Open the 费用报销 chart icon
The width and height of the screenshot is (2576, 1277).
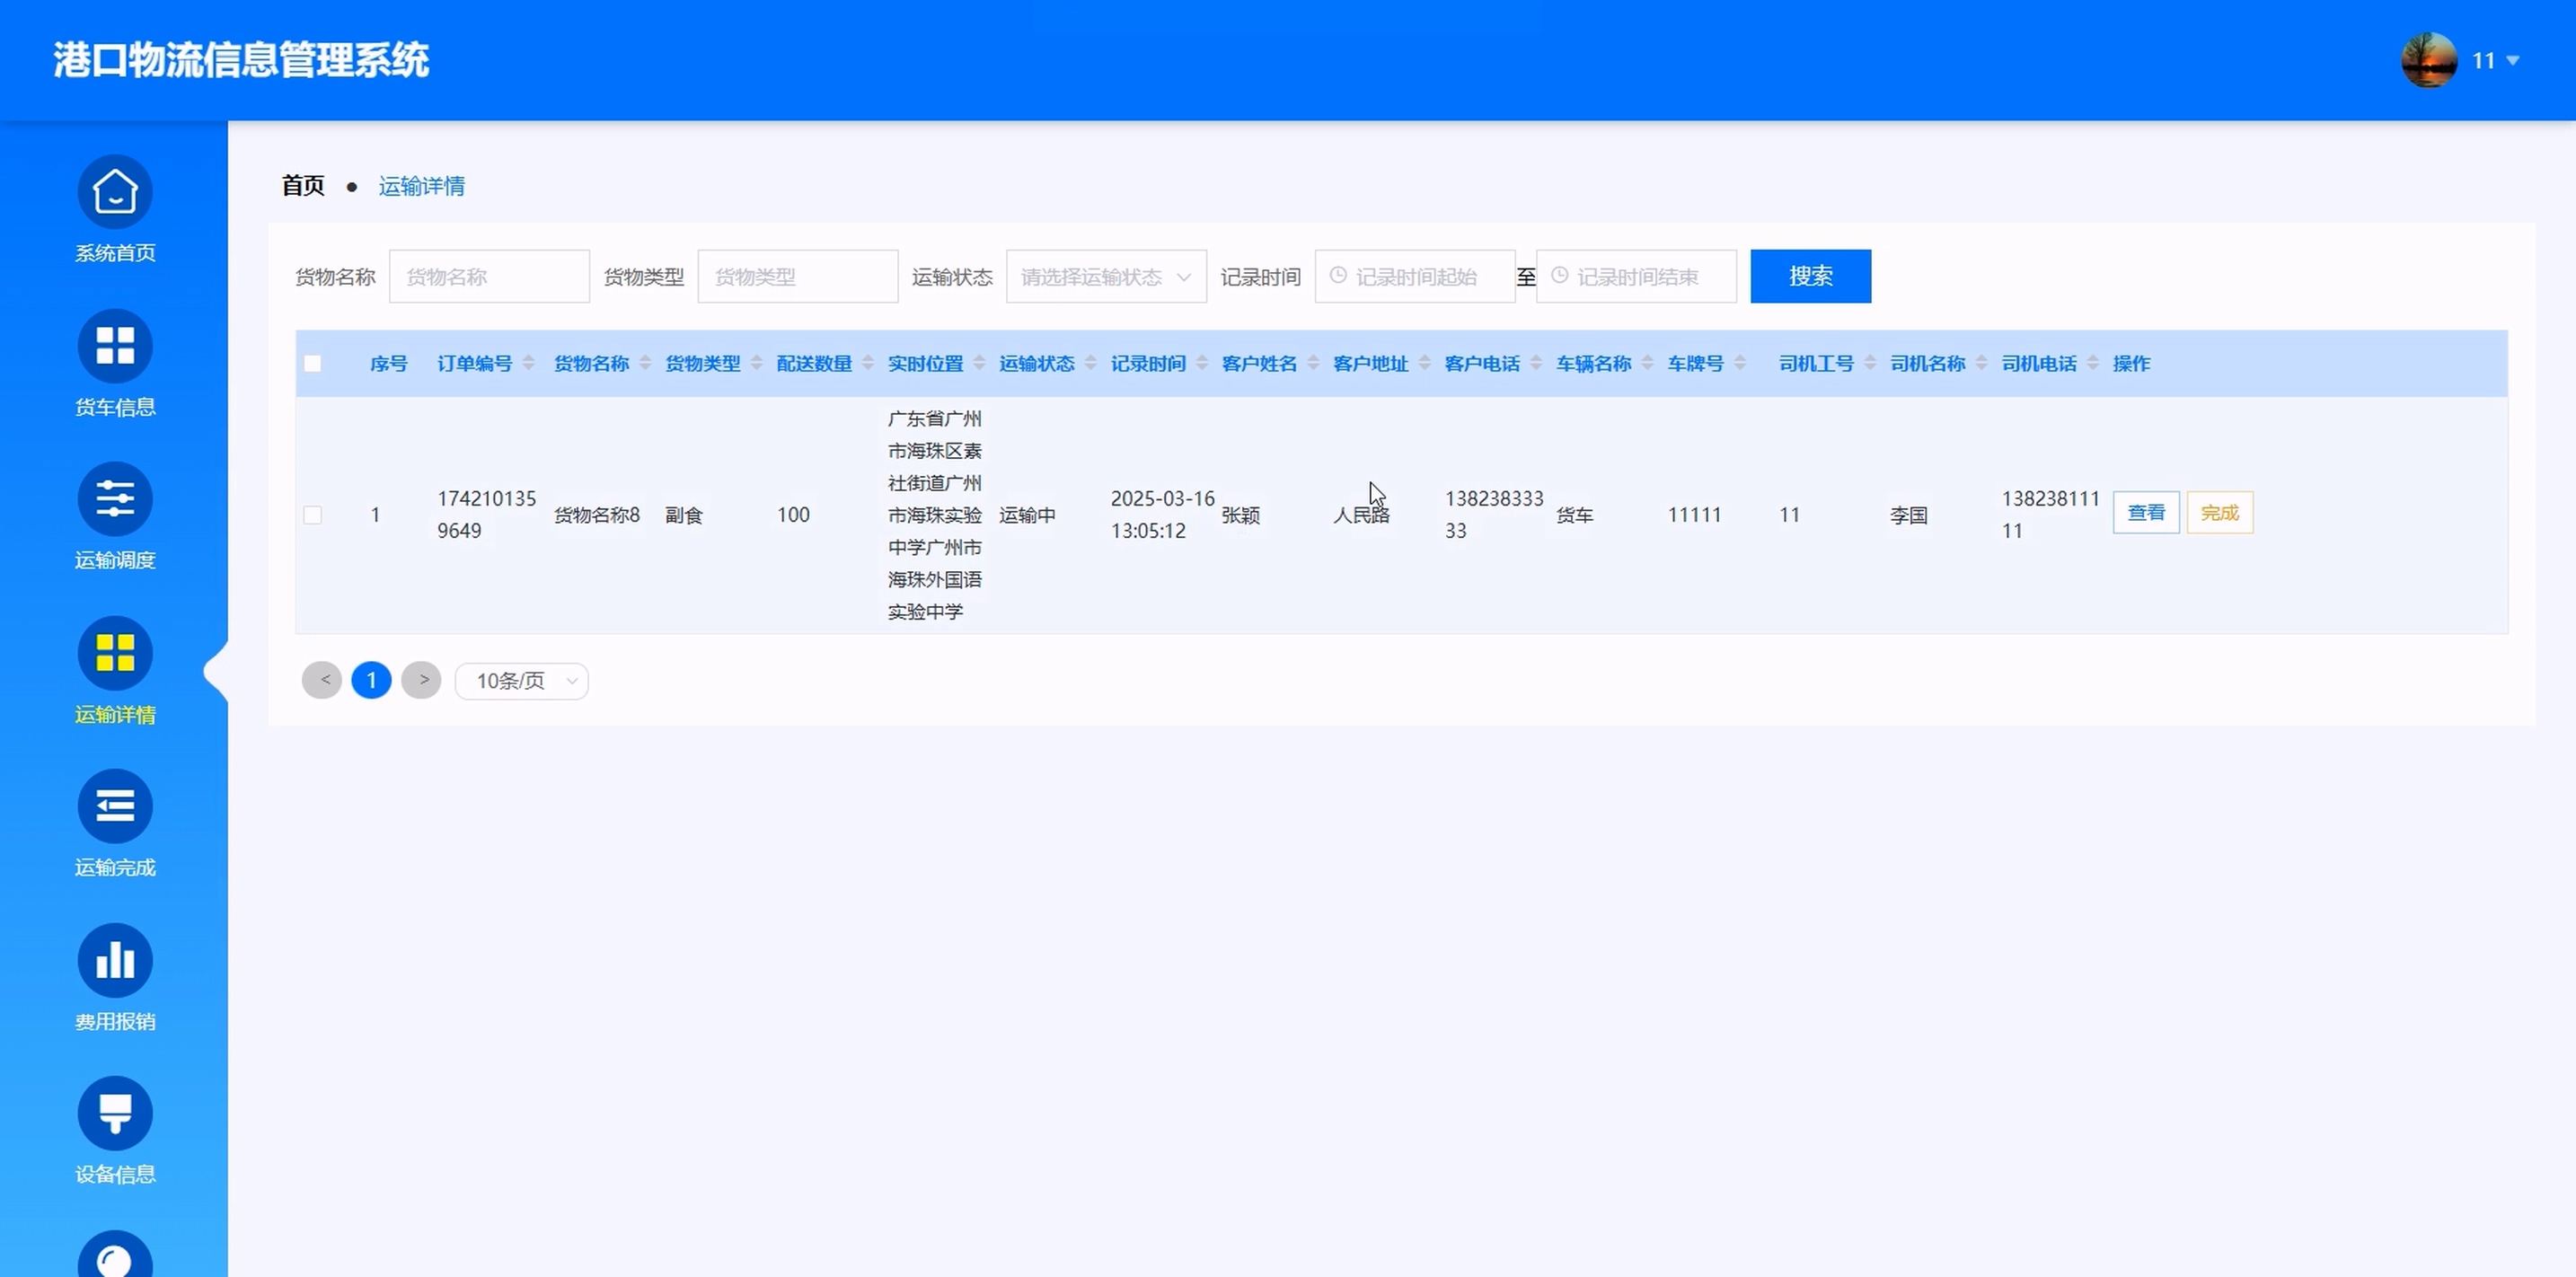click(115, 960)
